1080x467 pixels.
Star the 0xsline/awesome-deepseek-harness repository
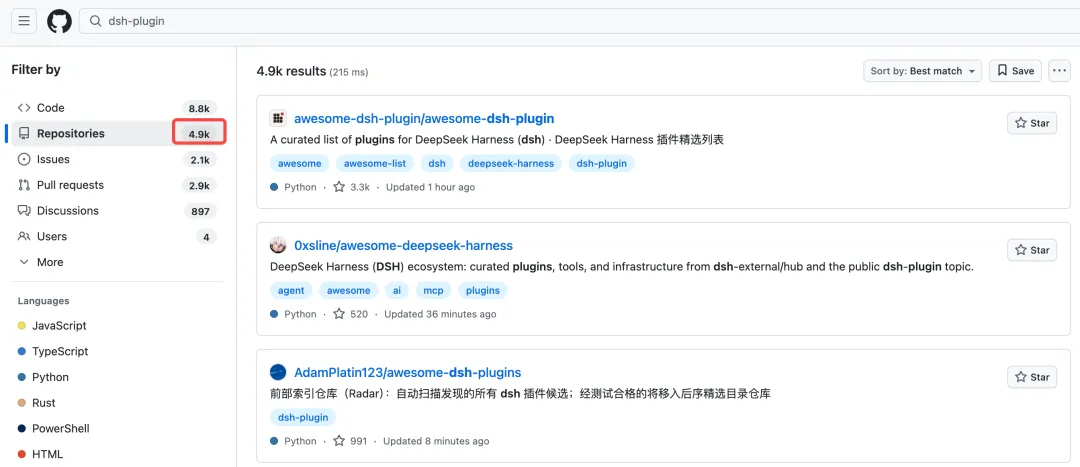point(1032,250)
